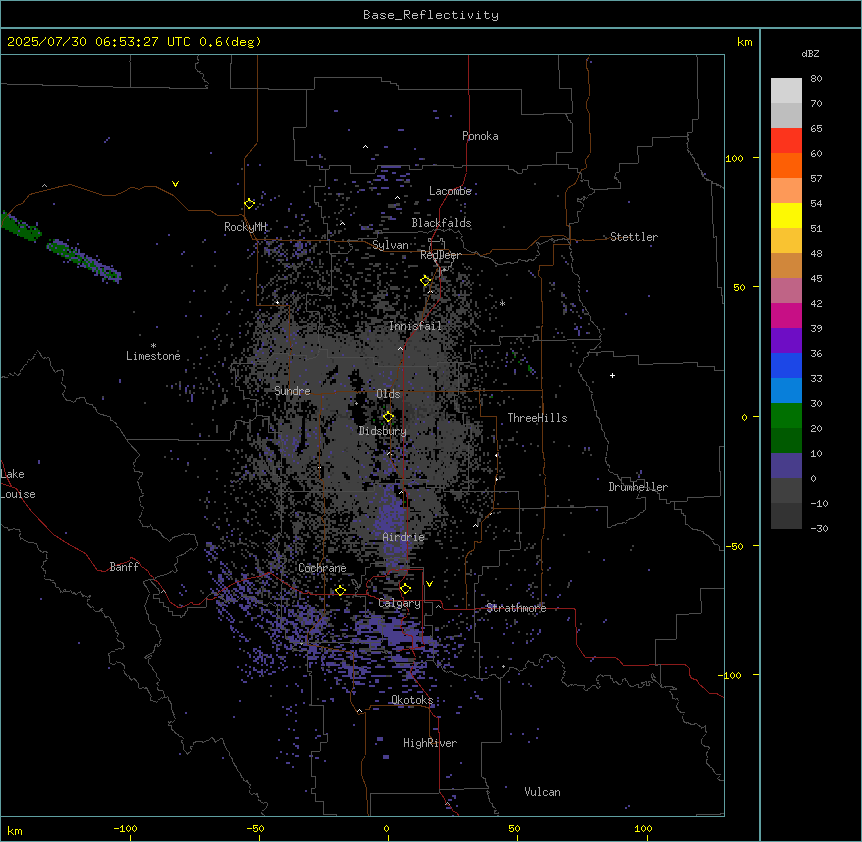862x842 pixels.
Task: Select the HighRiver label
Action: coord(430,743)
